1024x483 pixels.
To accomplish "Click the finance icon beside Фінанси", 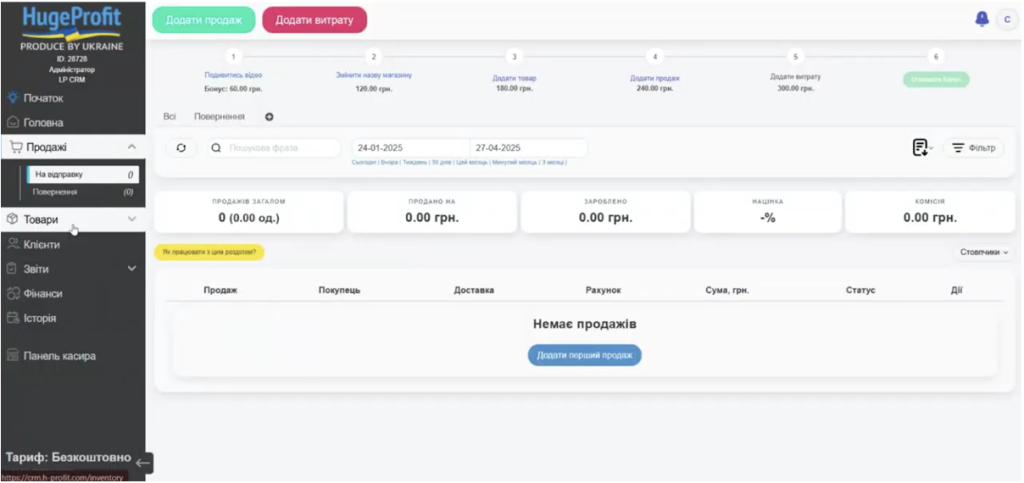I will click(x=12, y=294).
